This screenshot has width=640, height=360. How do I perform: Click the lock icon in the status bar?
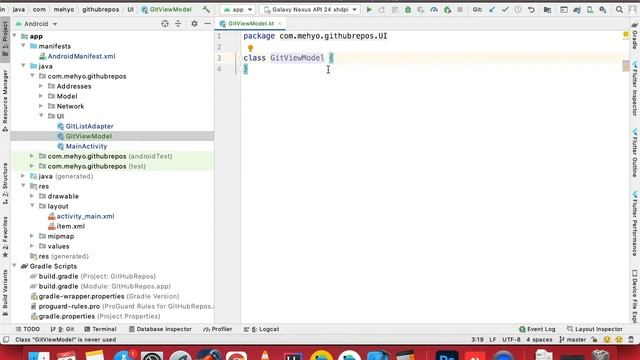[594, 340]
